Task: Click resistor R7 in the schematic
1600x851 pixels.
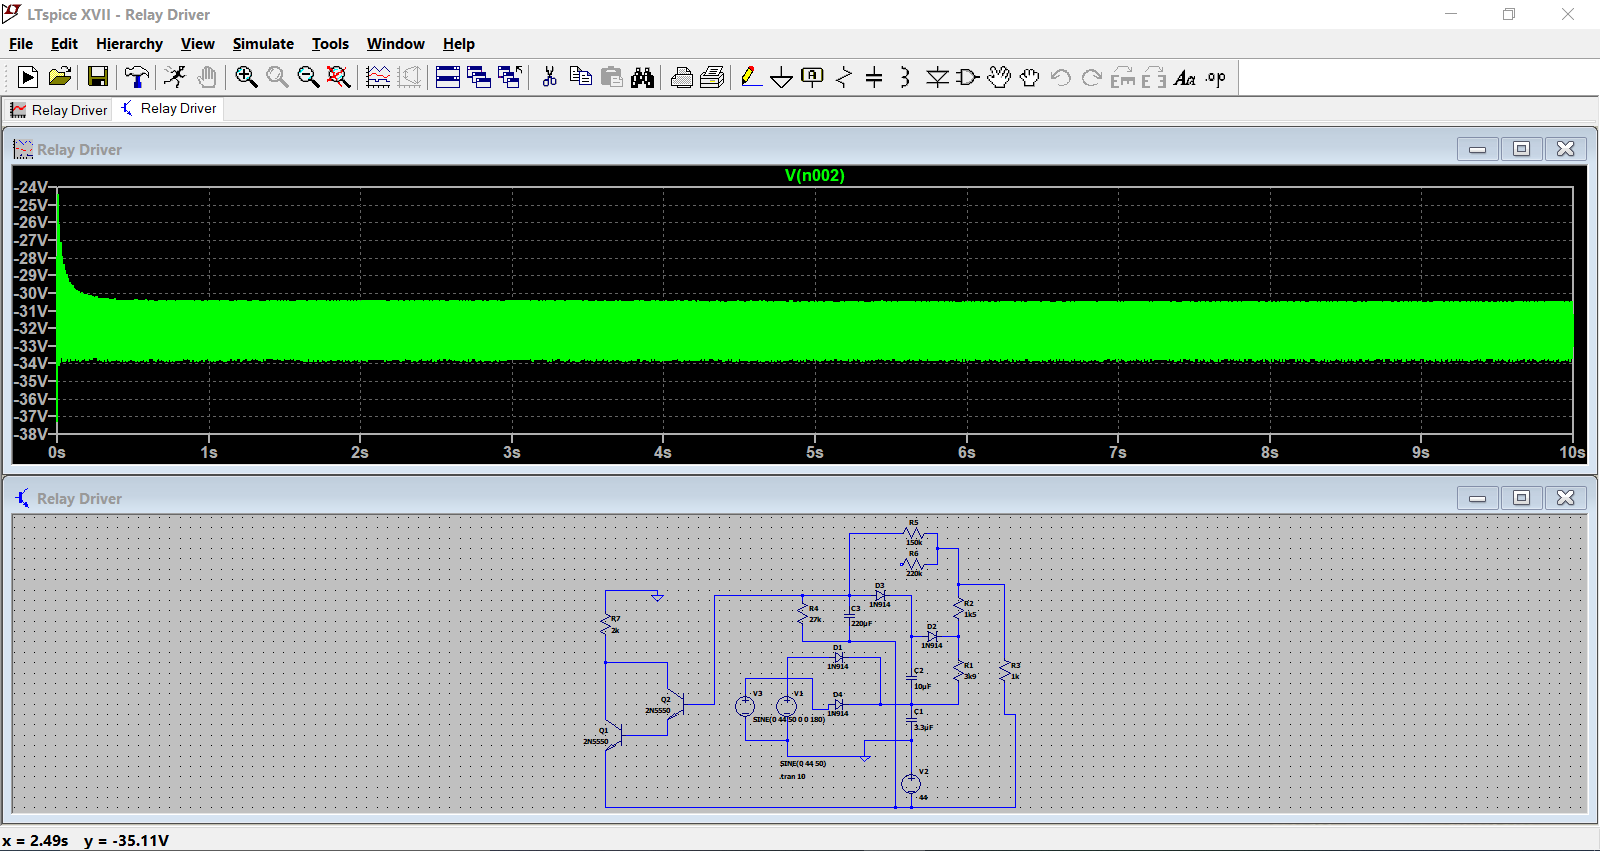Action: (x=606, y=625)
